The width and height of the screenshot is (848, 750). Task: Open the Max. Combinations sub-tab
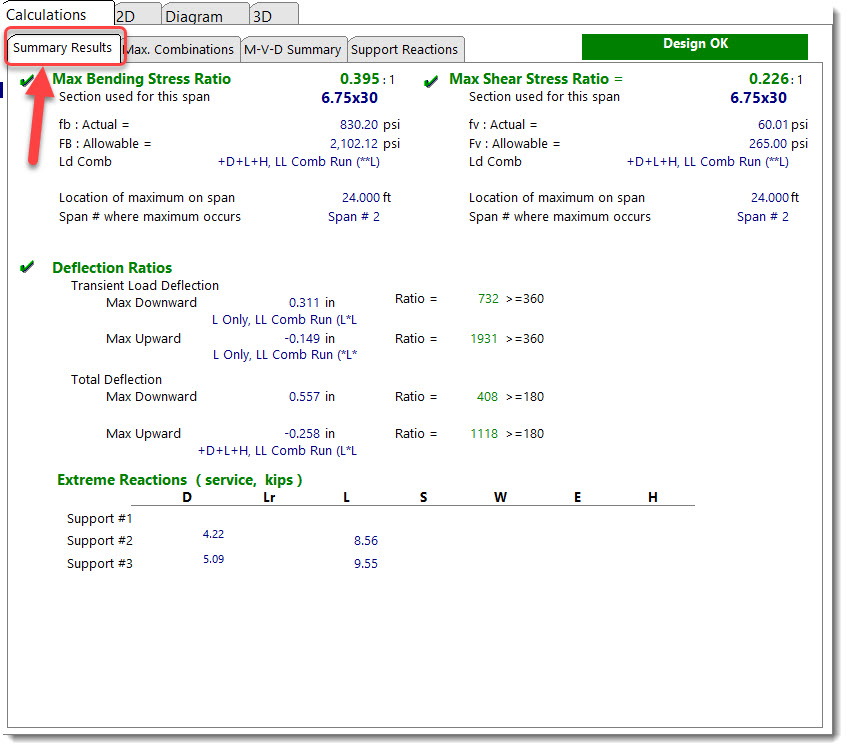pyautogui.click(x=179, y=49)
